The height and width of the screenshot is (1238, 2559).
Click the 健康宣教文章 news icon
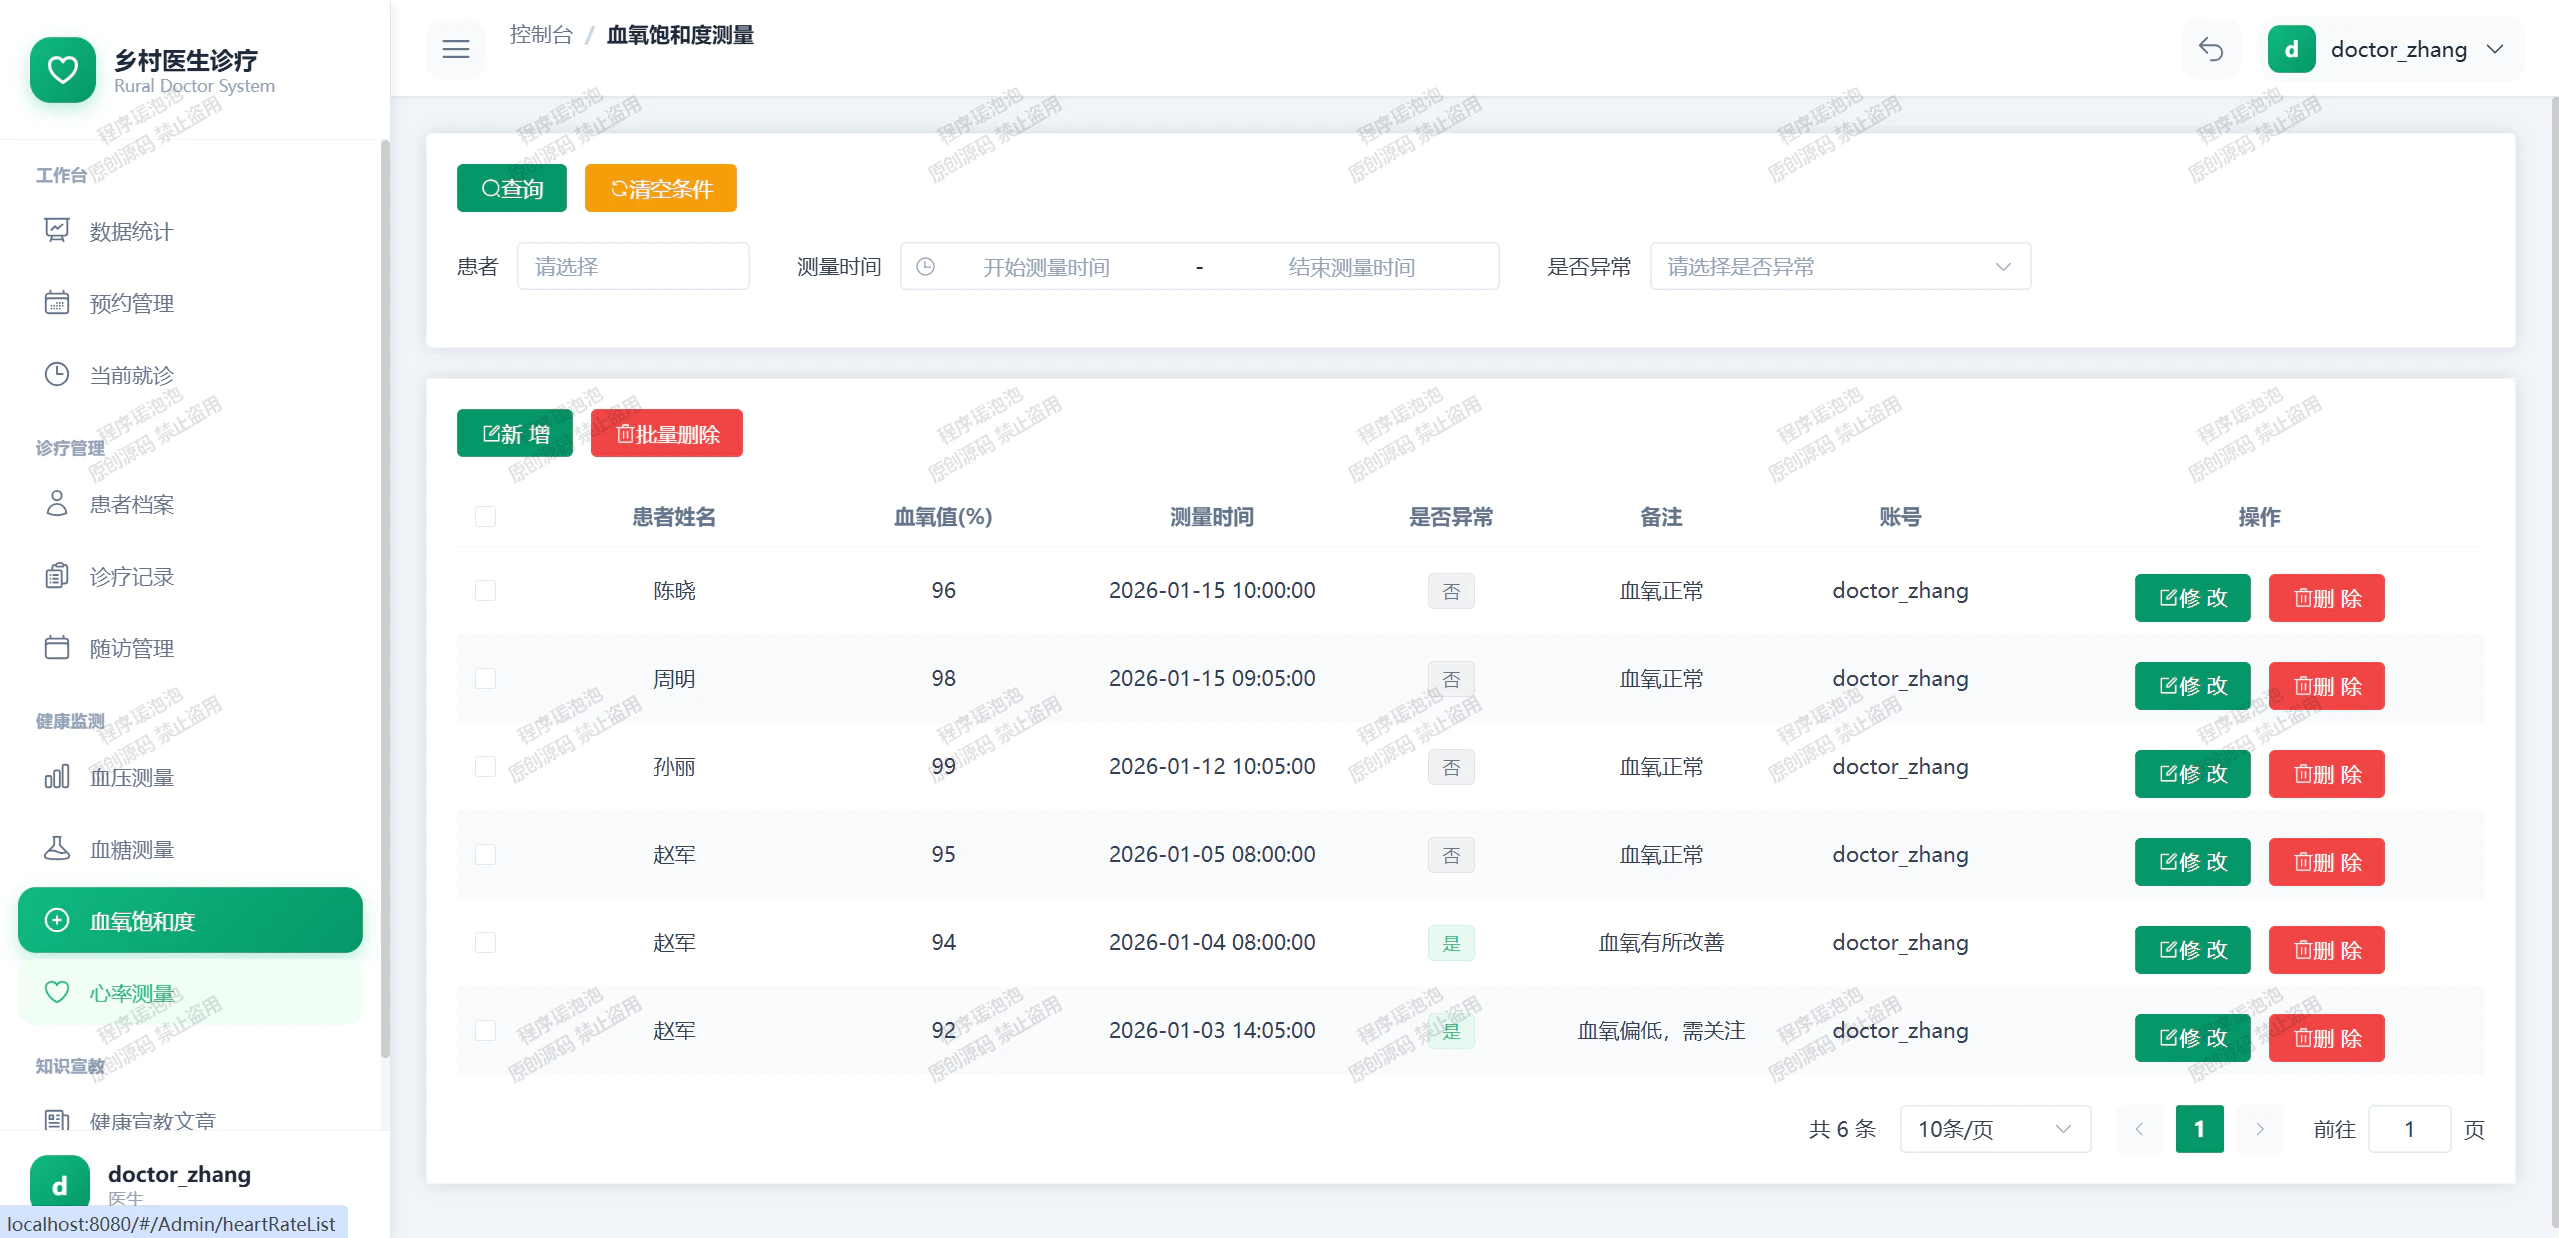(x=57, y=1120)
